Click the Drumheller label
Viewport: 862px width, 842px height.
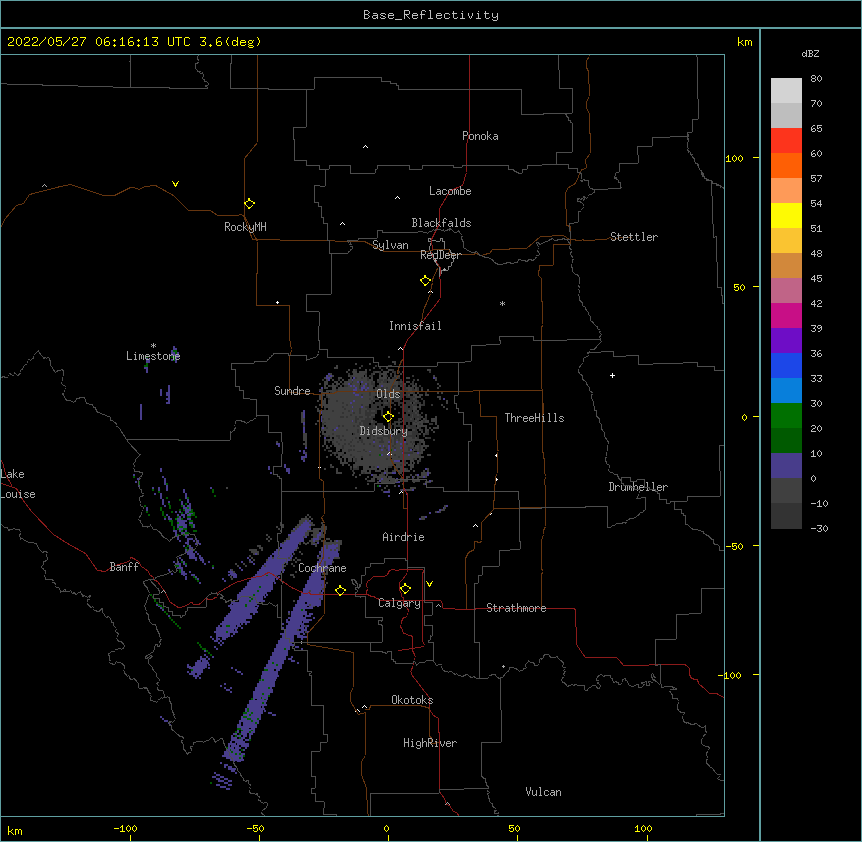[638, 487]
